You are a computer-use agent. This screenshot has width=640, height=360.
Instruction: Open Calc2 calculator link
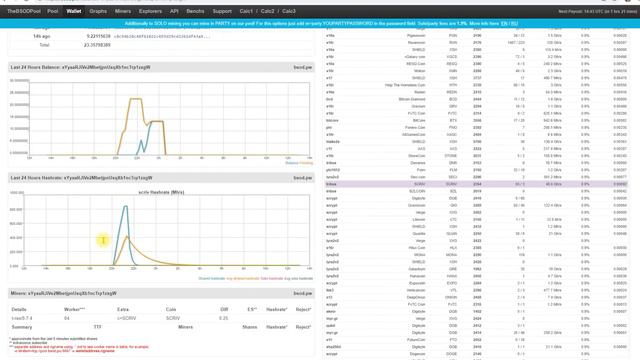(x=267, y=11)
